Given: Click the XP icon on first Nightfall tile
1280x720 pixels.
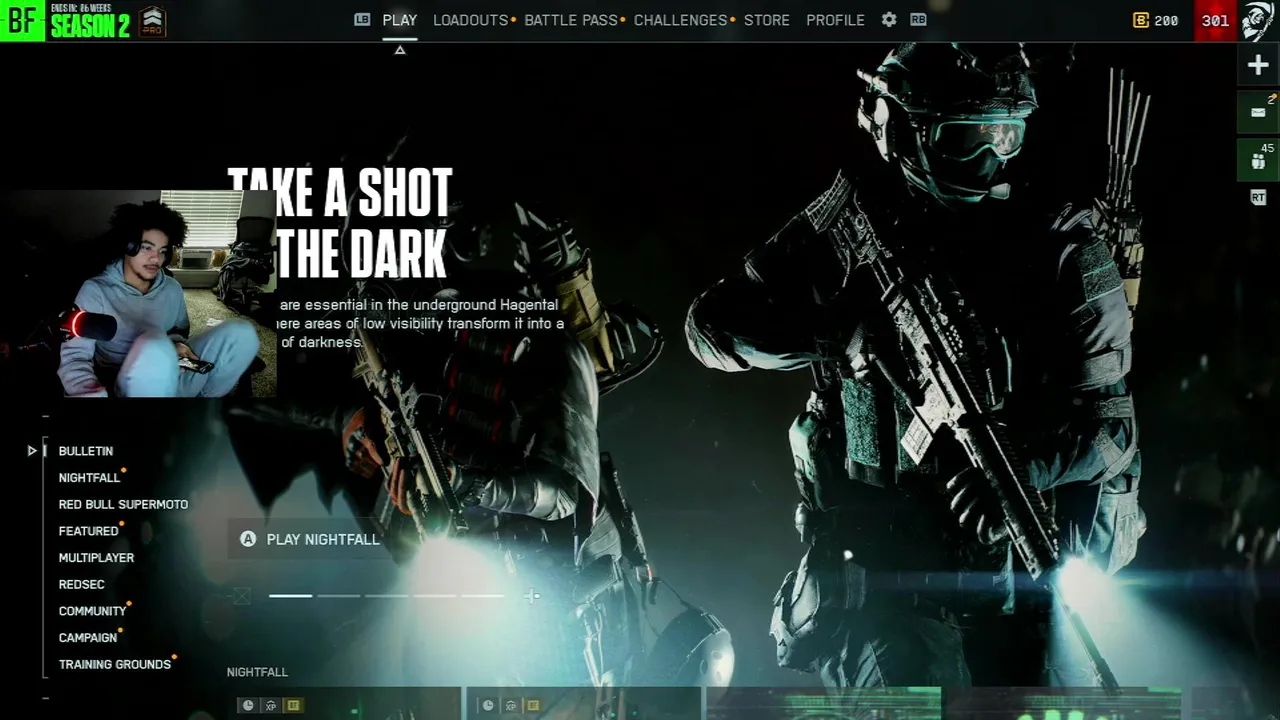Looking at the screenshot, I should [x=271, y=705].
